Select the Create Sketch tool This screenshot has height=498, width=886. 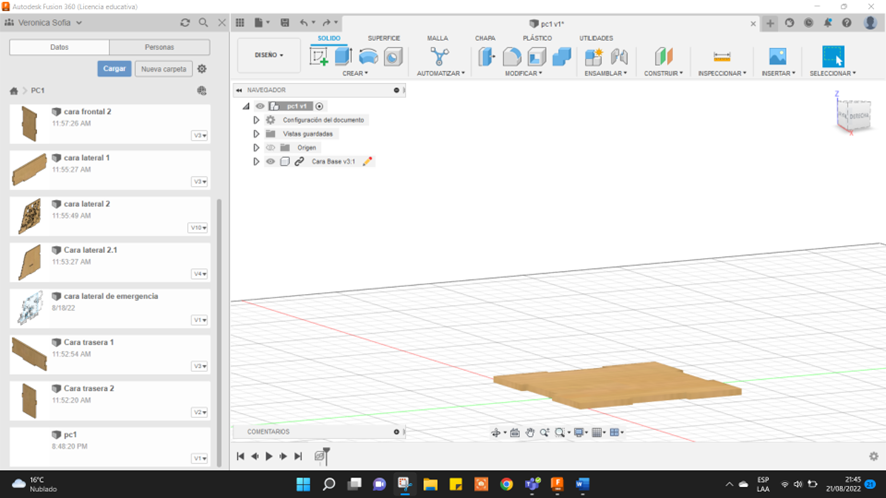(319, 57)
